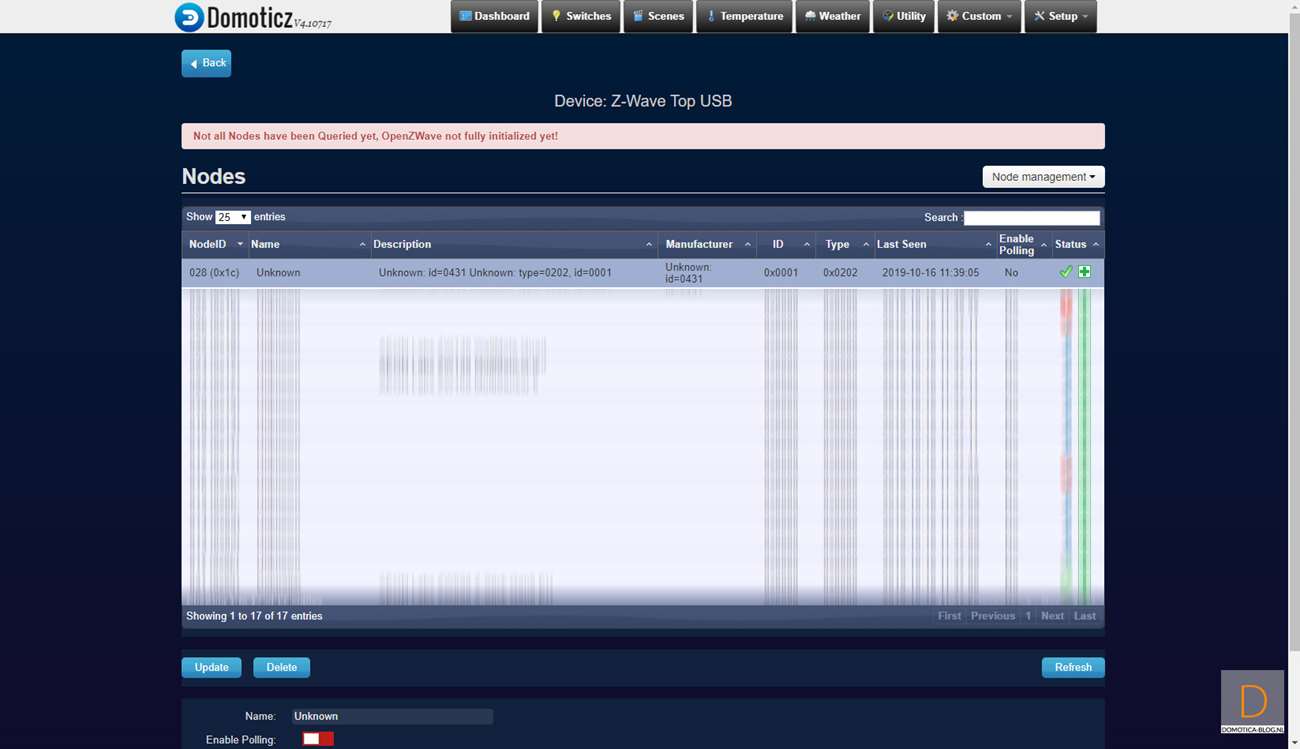The image size is (1300, 749).
Task: Go to the Previous page
Action: (x=993, y=616)
